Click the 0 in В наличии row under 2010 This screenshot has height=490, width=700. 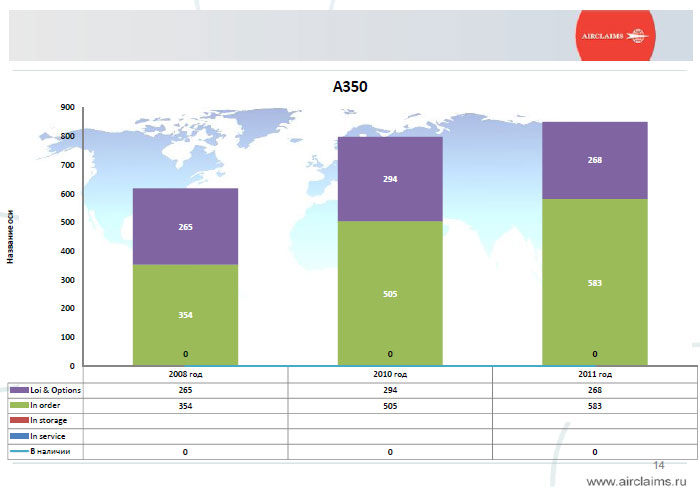click(390, 452)
